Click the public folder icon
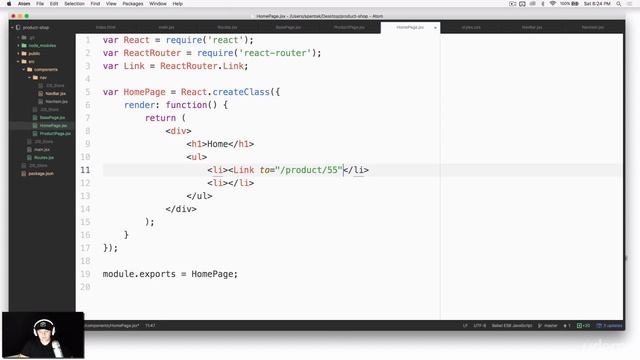The height and width of the screenshot is (360, 640). (x=24, y=53)
